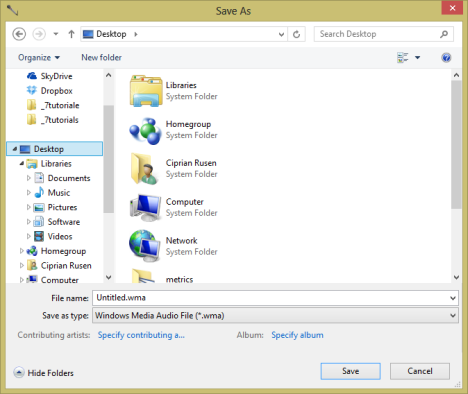The width and height of the screenshot is (468, 394).
Task: Expand the Desktop breadcrumb chevron
Action: pos(136,34)
